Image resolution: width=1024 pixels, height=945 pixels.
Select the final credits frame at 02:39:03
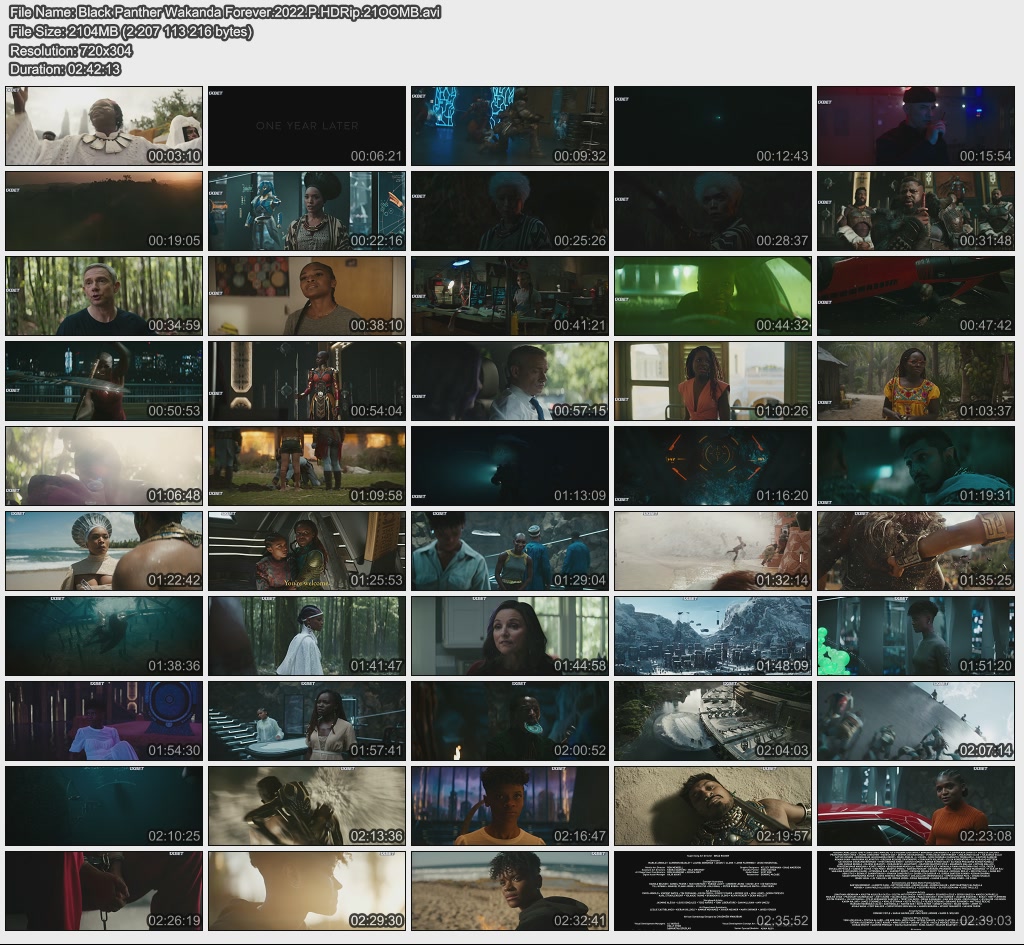916,891
